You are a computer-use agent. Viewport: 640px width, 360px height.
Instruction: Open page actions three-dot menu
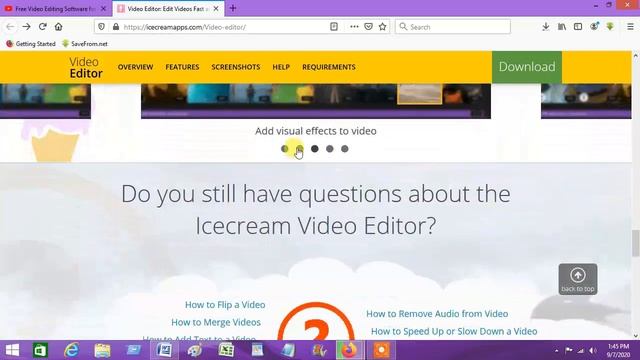(x=354, y=27)
